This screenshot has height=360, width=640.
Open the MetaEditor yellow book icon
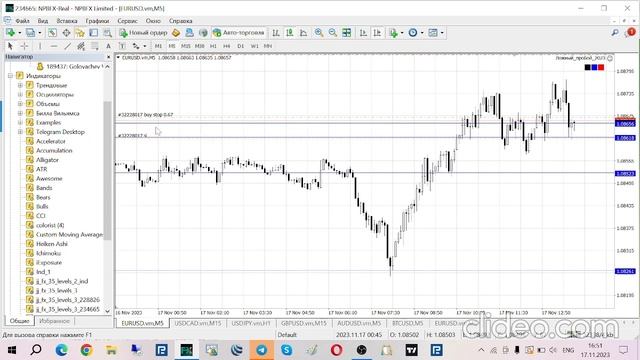[x=176, y=33]
